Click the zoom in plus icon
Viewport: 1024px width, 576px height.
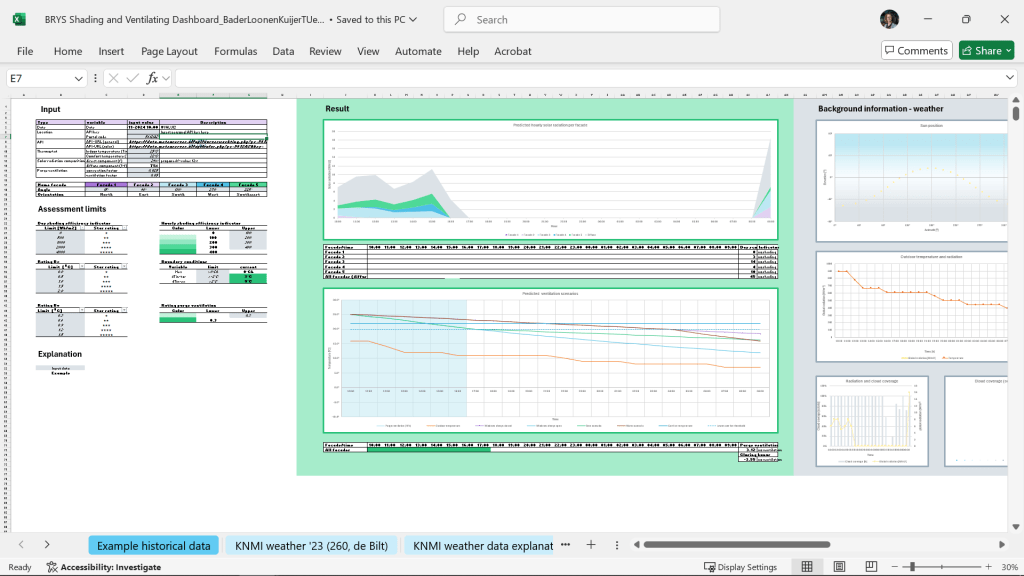[990, 567]
